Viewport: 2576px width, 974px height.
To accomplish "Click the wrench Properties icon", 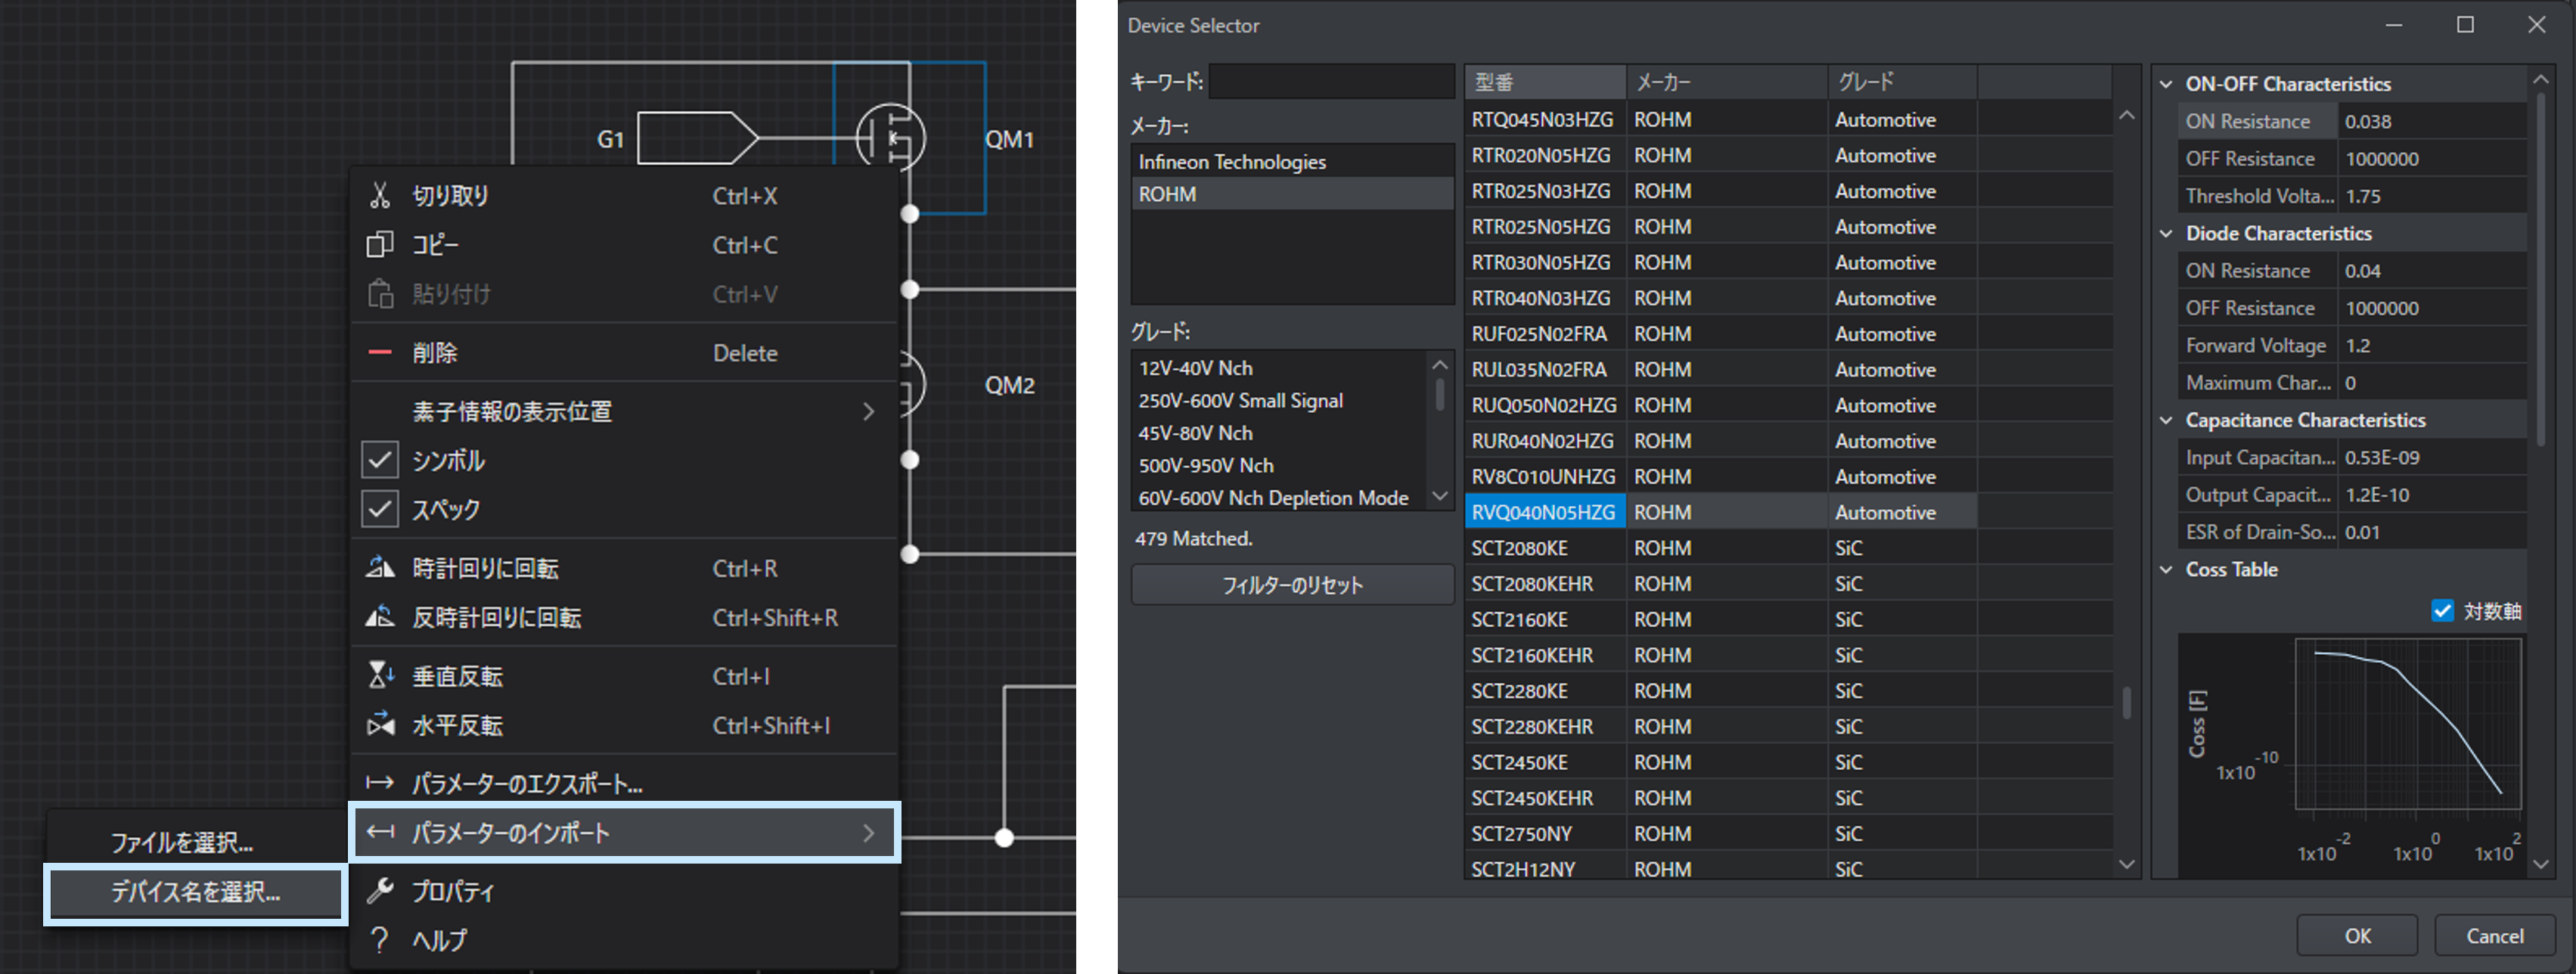I will pos(379,890).
